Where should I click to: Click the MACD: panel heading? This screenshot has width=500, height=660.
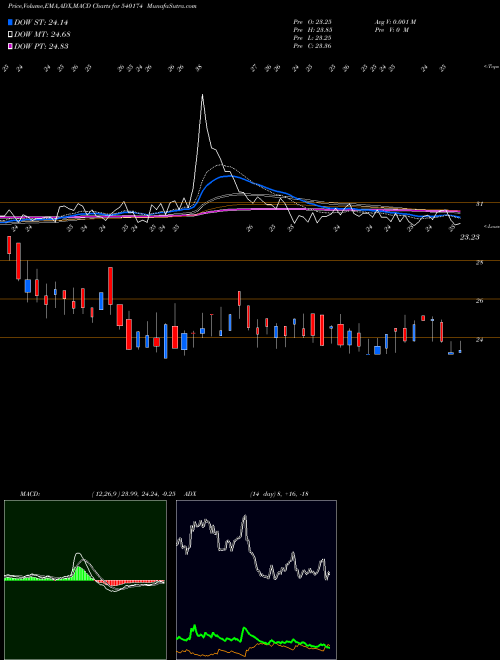click(x=29, y=494)
